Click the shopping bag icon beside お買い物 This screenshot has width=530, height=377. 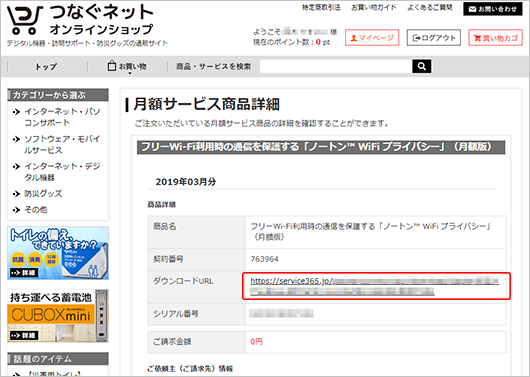pos(112,66)
